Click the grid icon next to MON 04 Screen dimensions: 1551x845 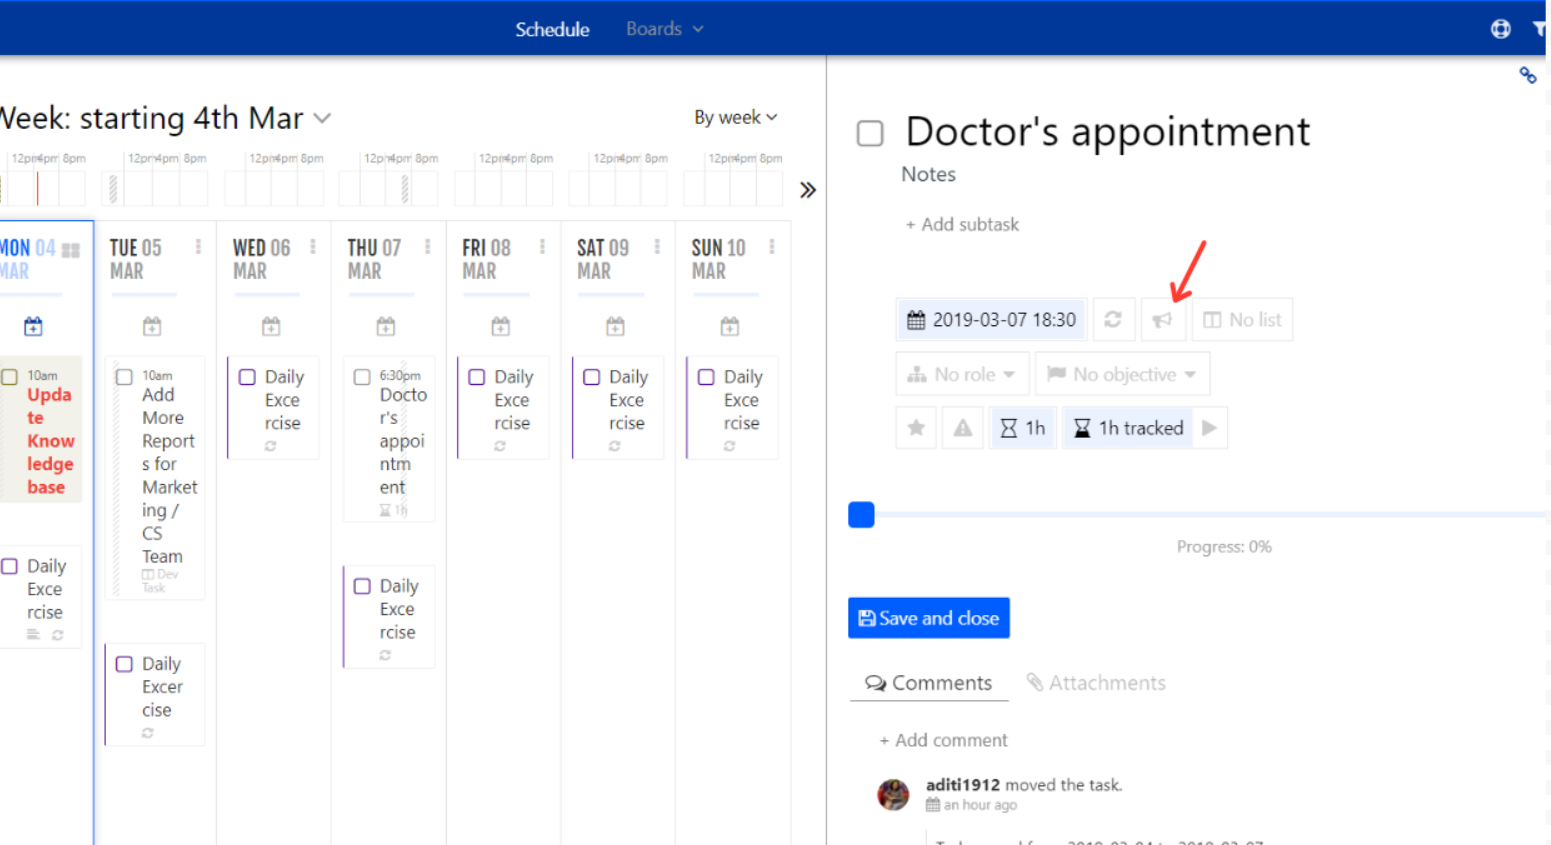pyautogui.click(x=71, y=250)
